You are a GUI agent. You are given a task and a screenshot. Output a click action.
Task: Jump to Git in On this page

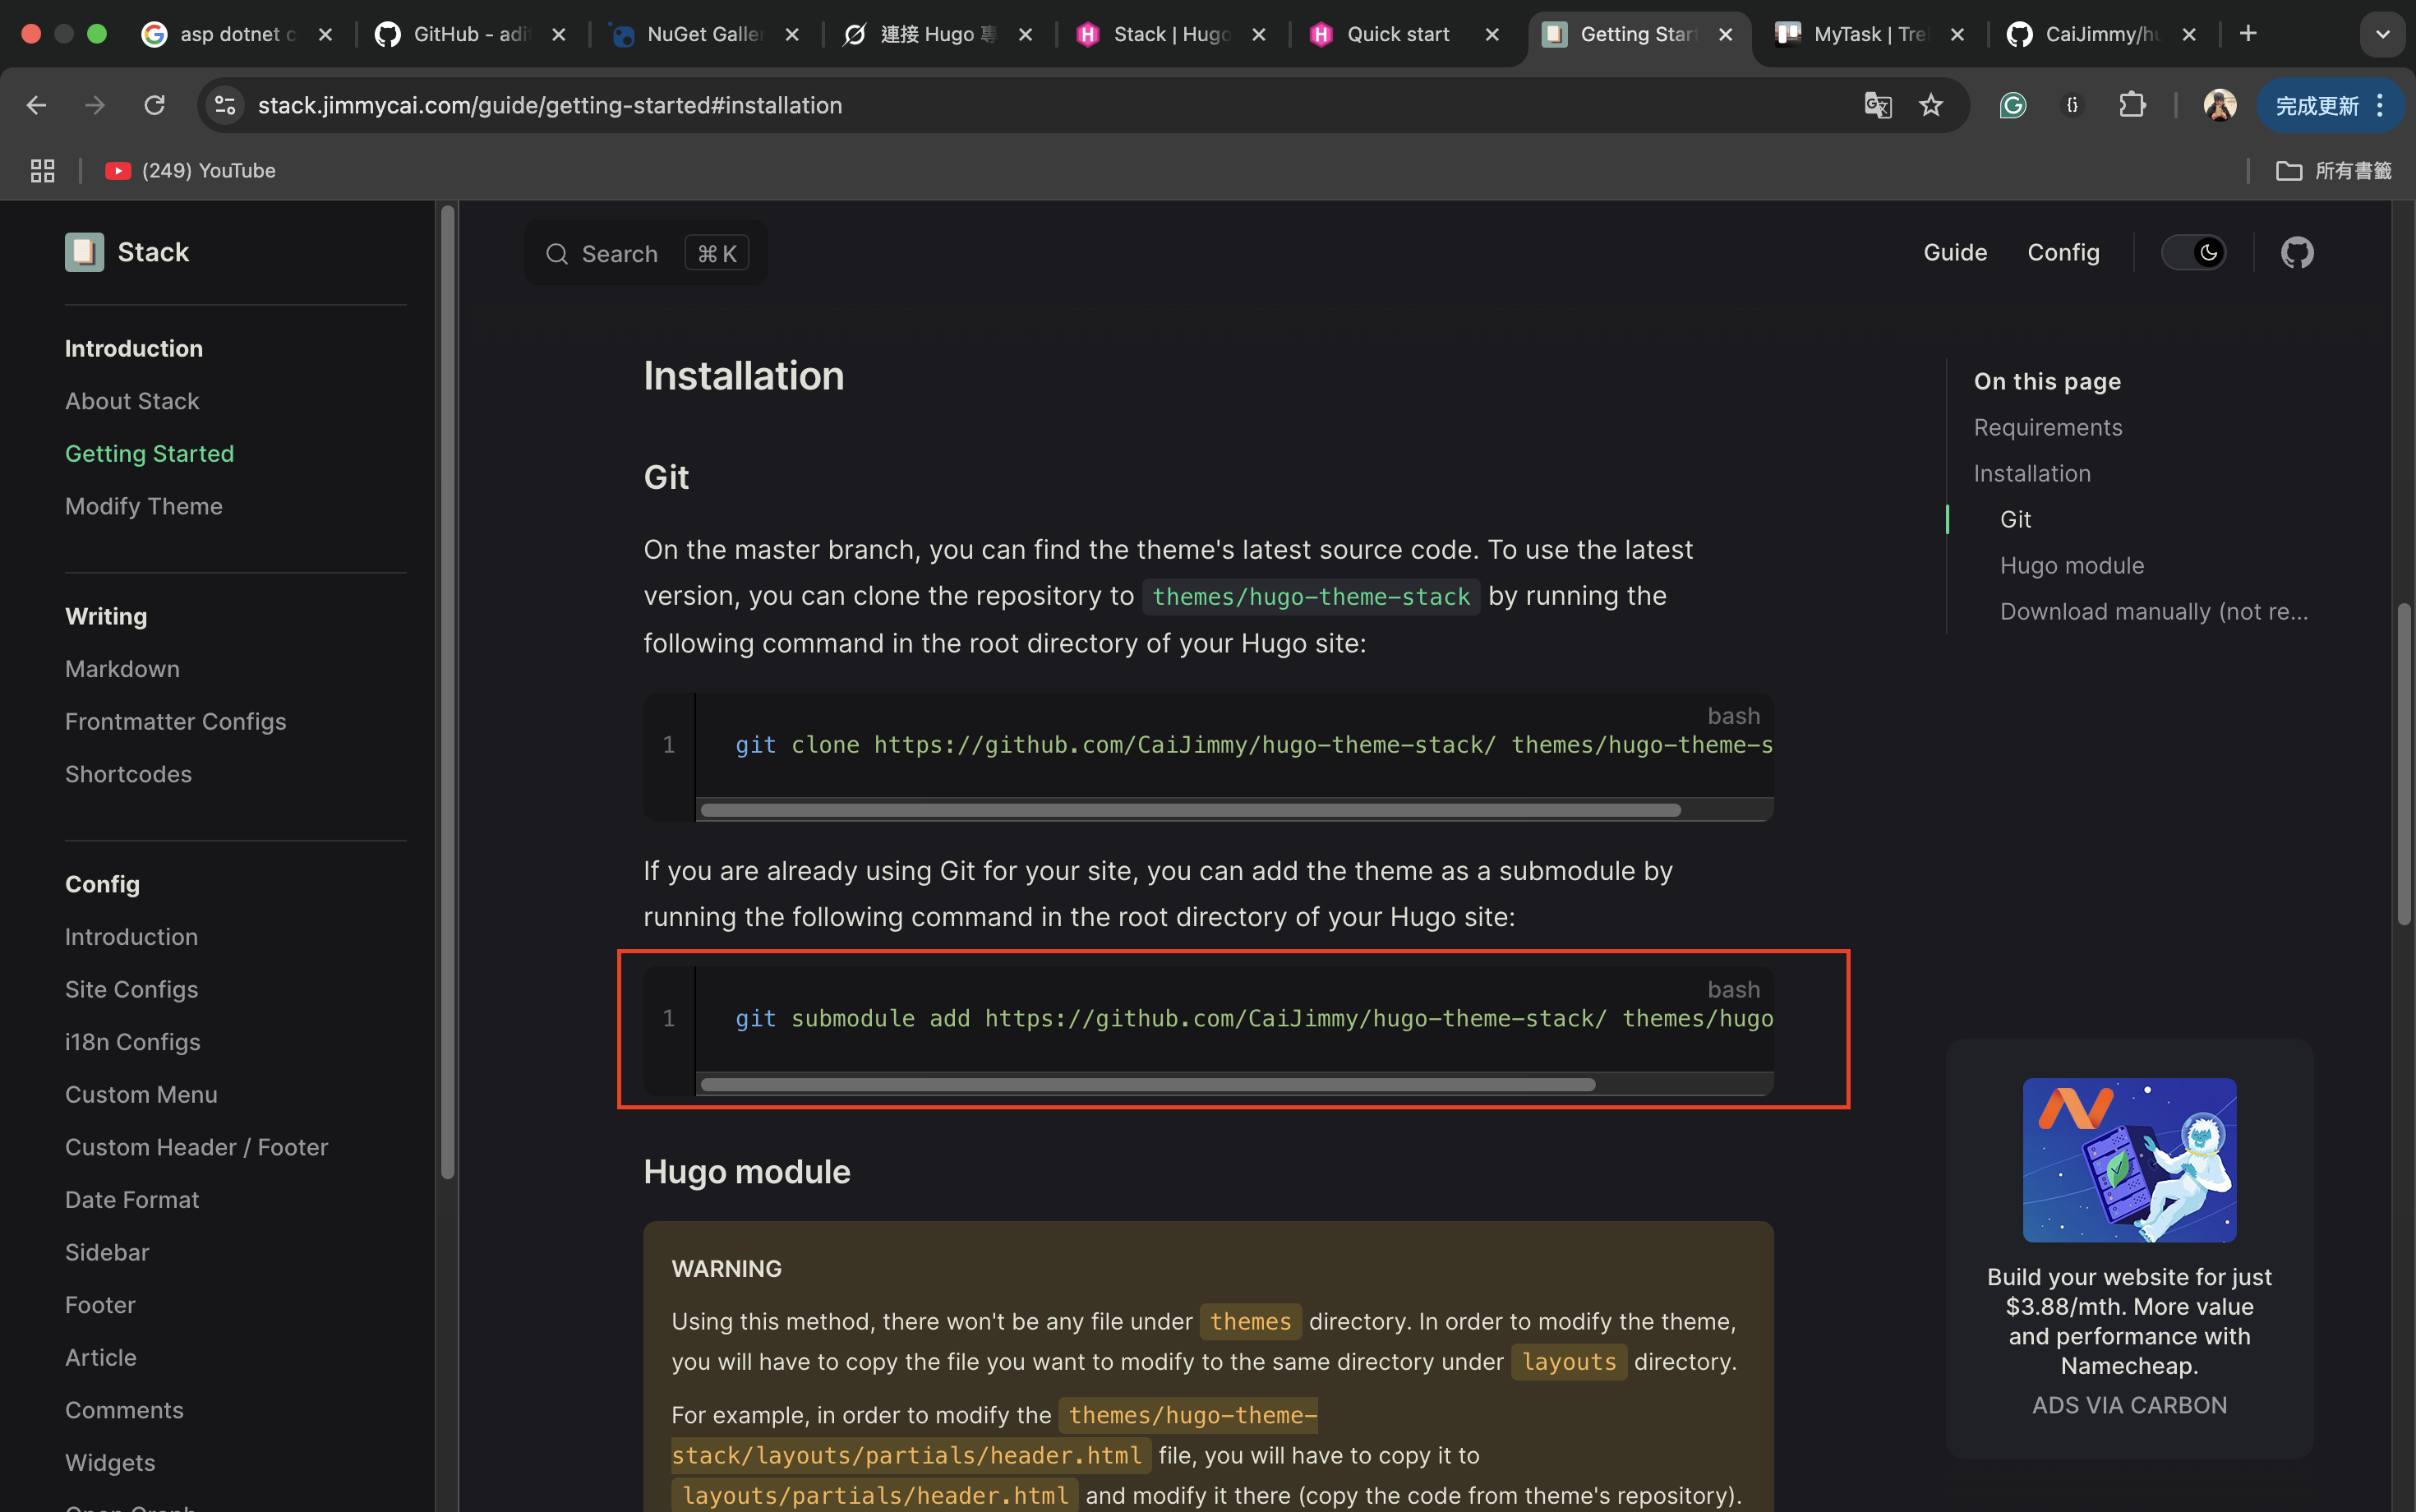pos(2014,519)
